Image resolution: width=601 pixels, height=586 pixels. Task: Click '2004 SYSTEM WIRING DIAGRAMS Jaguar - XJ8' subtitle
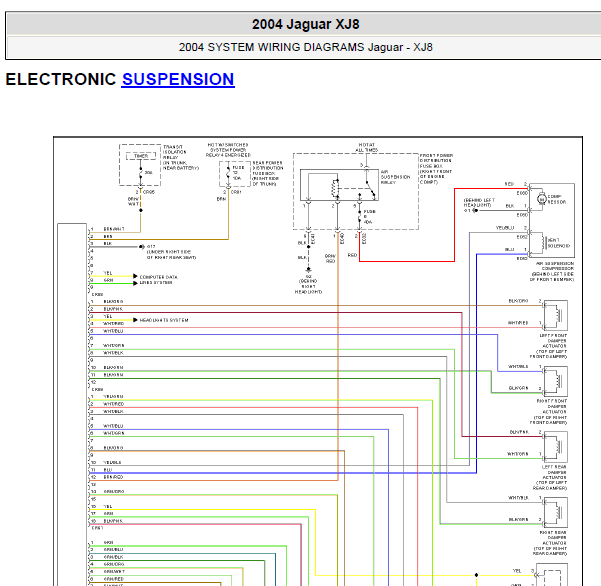pos(305,47)
